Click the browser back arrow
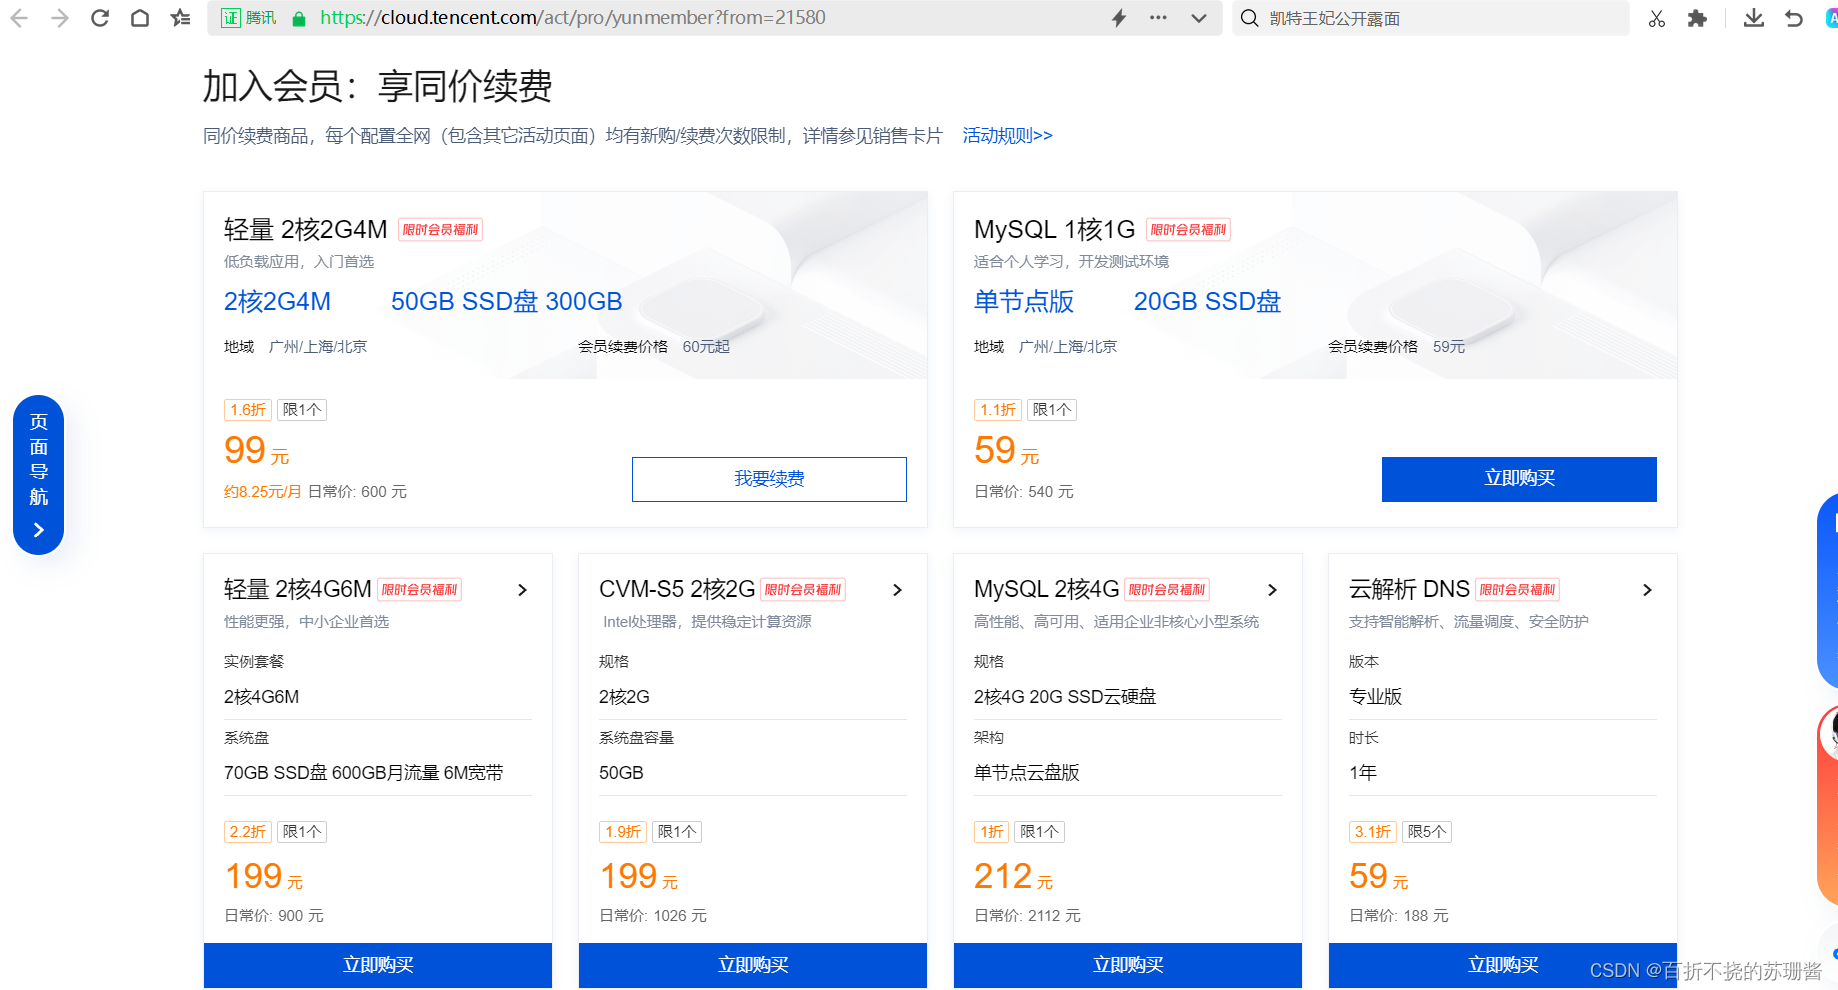The height and width of the screenshot is (990, 1838). (x=19, y=18)
